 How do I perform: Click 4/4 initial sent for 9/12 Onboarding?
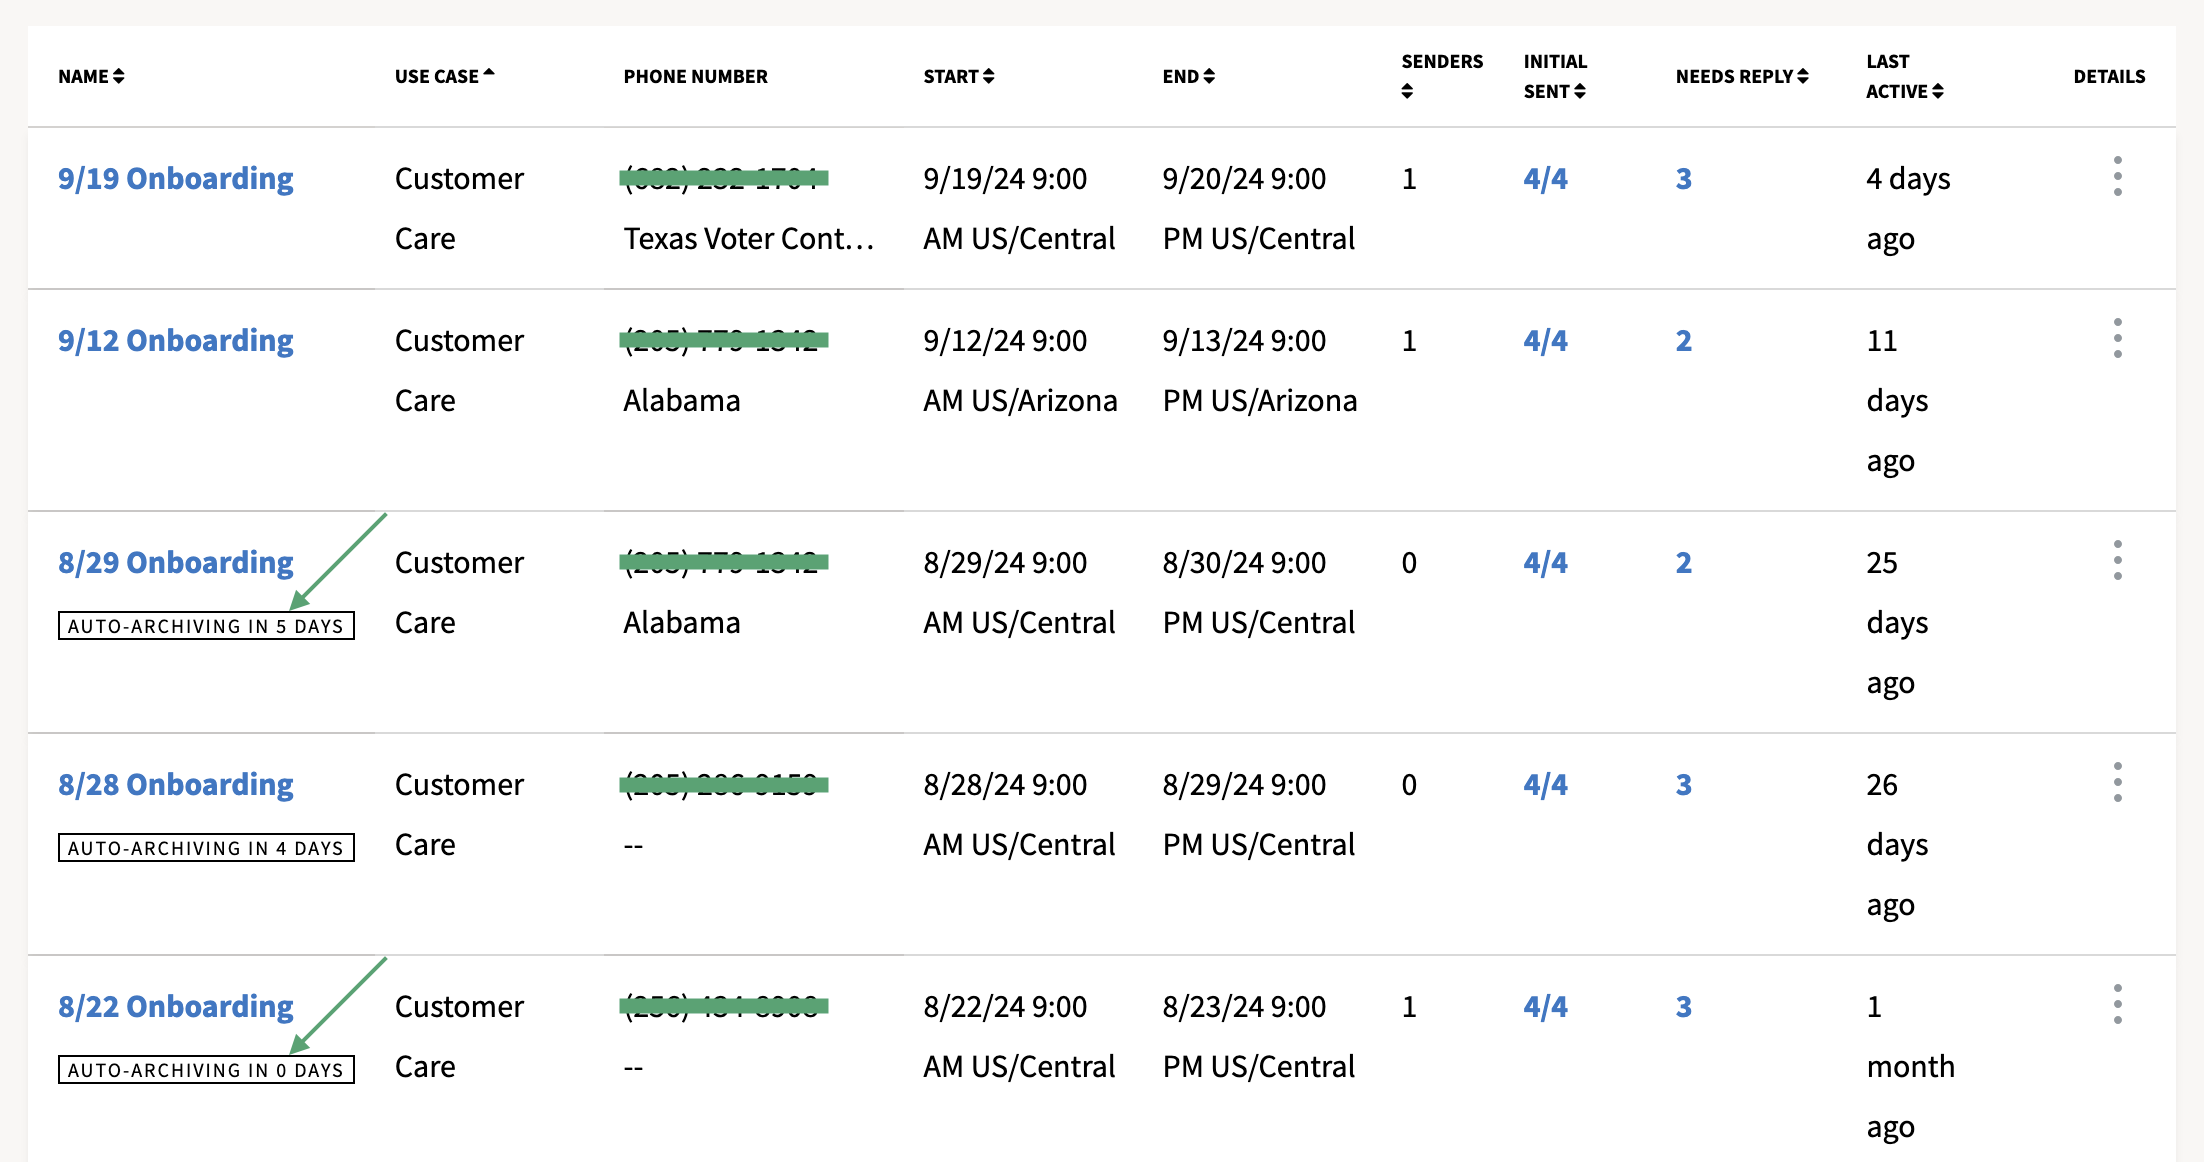[1545, 341]
